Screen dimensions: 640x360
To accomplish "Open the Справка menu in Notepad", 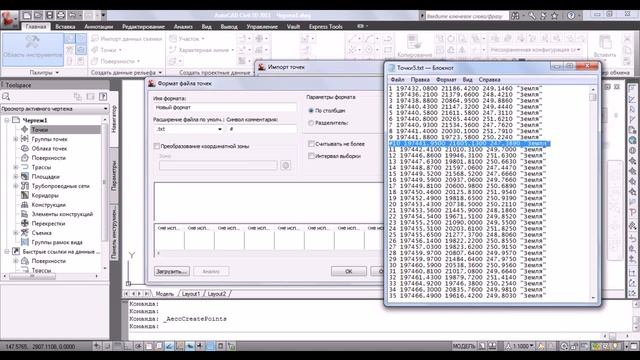I will click(x=489, y=80).
